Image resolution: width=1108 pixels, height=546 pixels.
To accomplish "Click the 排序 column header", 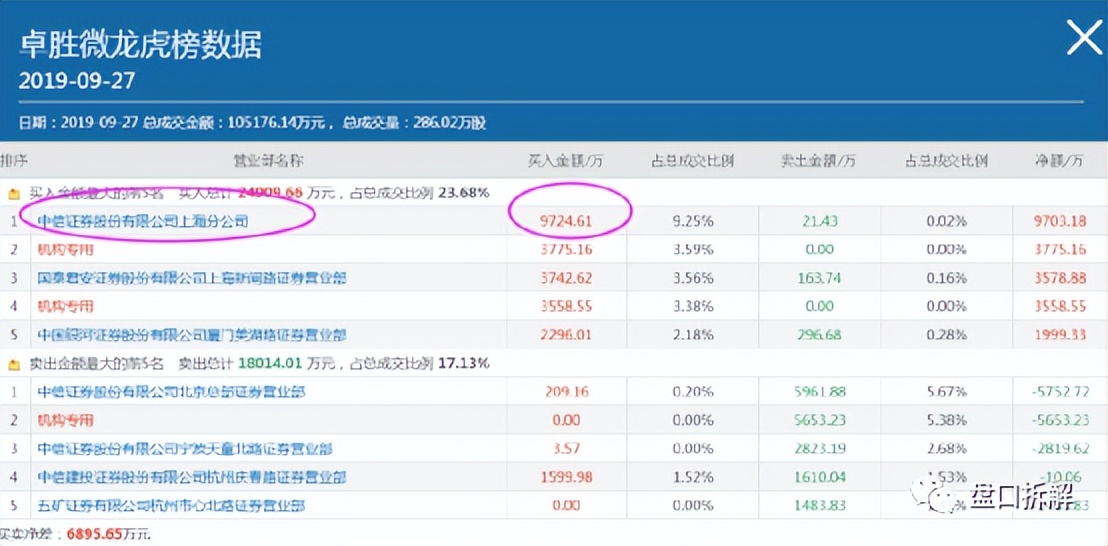I will pos(13,160).
